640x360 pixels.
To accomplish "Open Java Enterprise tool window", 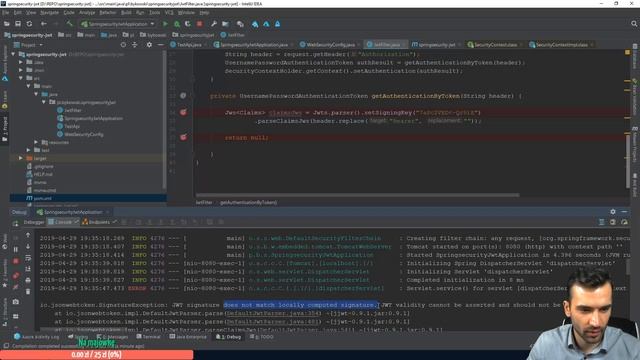I will point(188,337).
